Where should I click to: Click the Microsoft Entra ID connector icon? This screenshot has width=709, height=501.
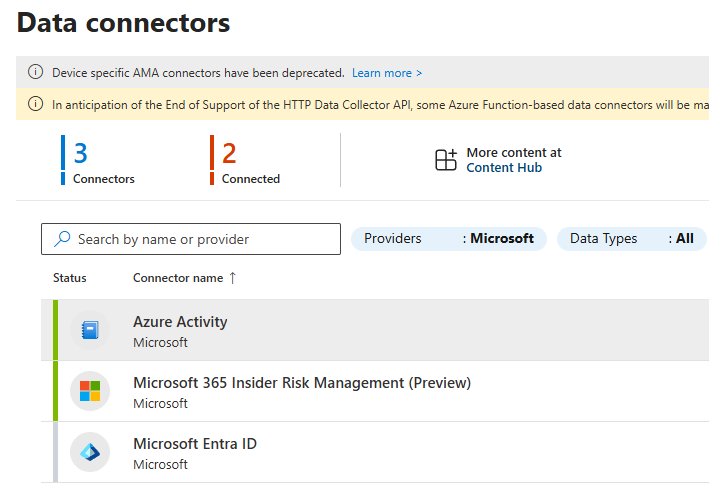[90, 452]
